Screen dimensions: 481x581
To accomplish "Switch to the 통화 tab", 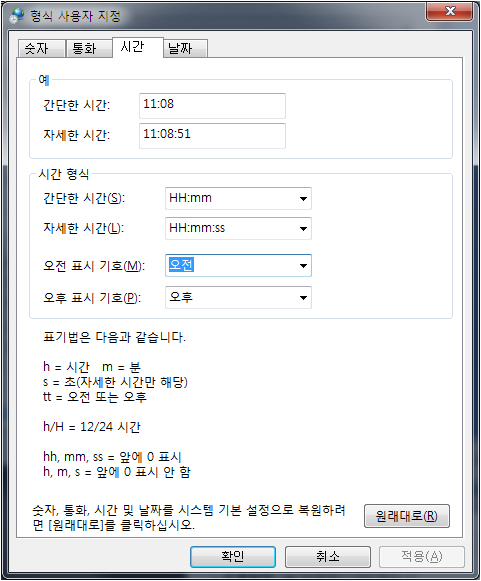I will [x=89, y=48].
